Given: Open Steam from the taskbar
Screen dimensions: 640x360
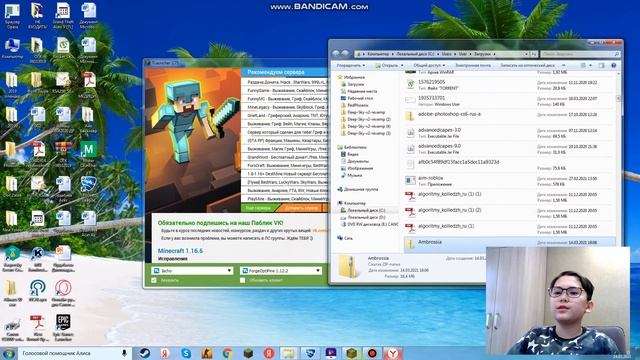Looking at the screenshot, I should click(144, 353).
